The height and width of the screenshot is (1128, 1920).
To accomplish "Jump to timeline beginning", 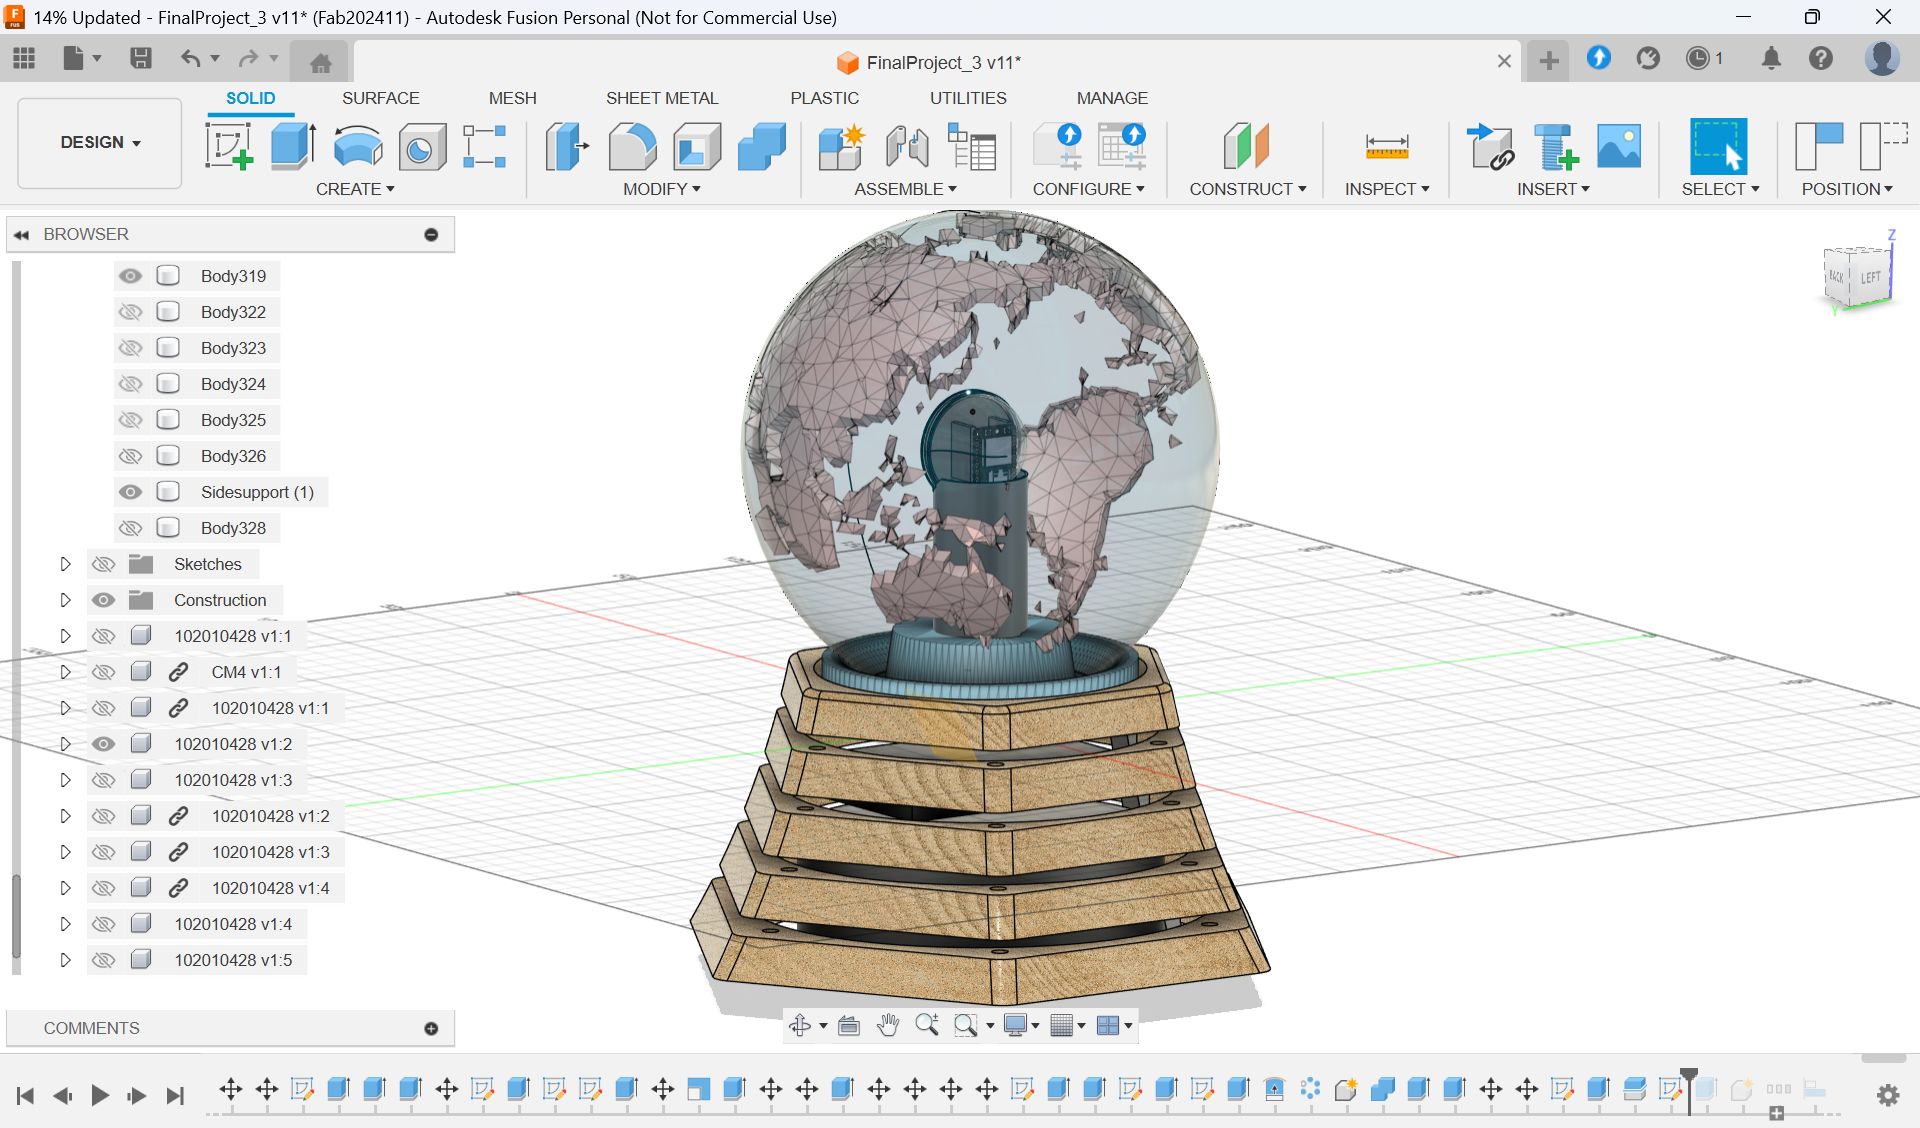I will 25,1096.
